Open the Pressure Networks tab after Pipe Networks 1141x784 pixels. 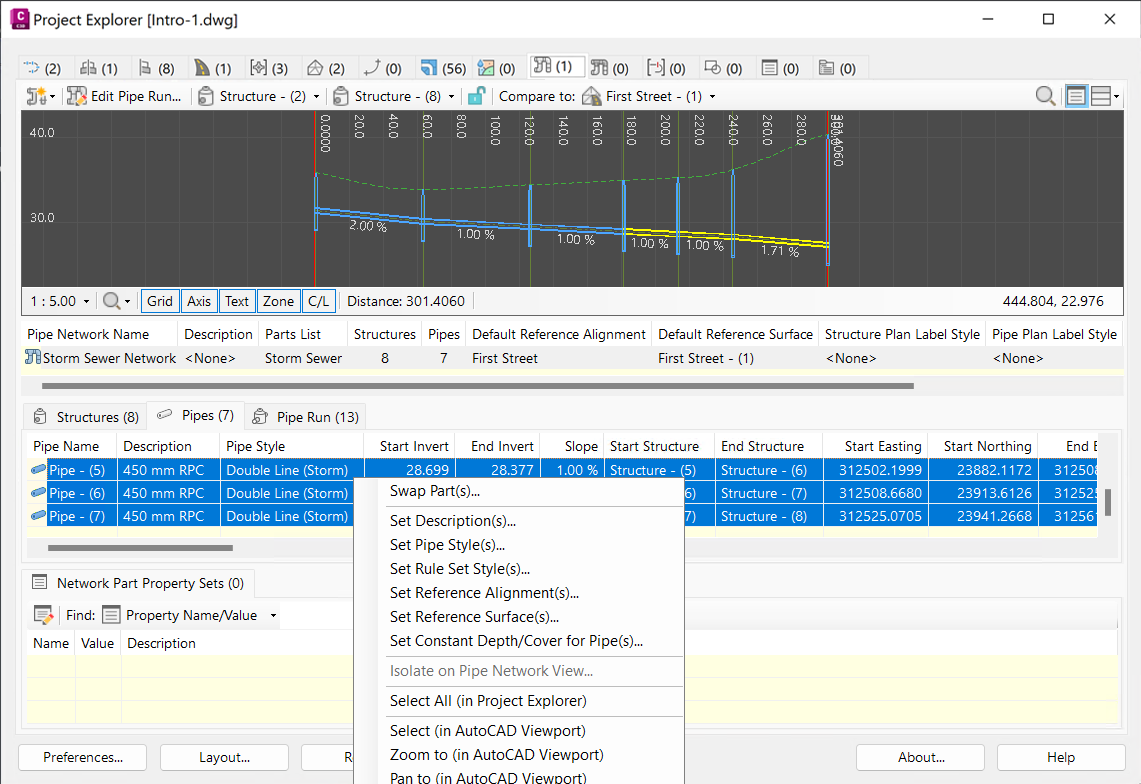(x=610, y=68)
